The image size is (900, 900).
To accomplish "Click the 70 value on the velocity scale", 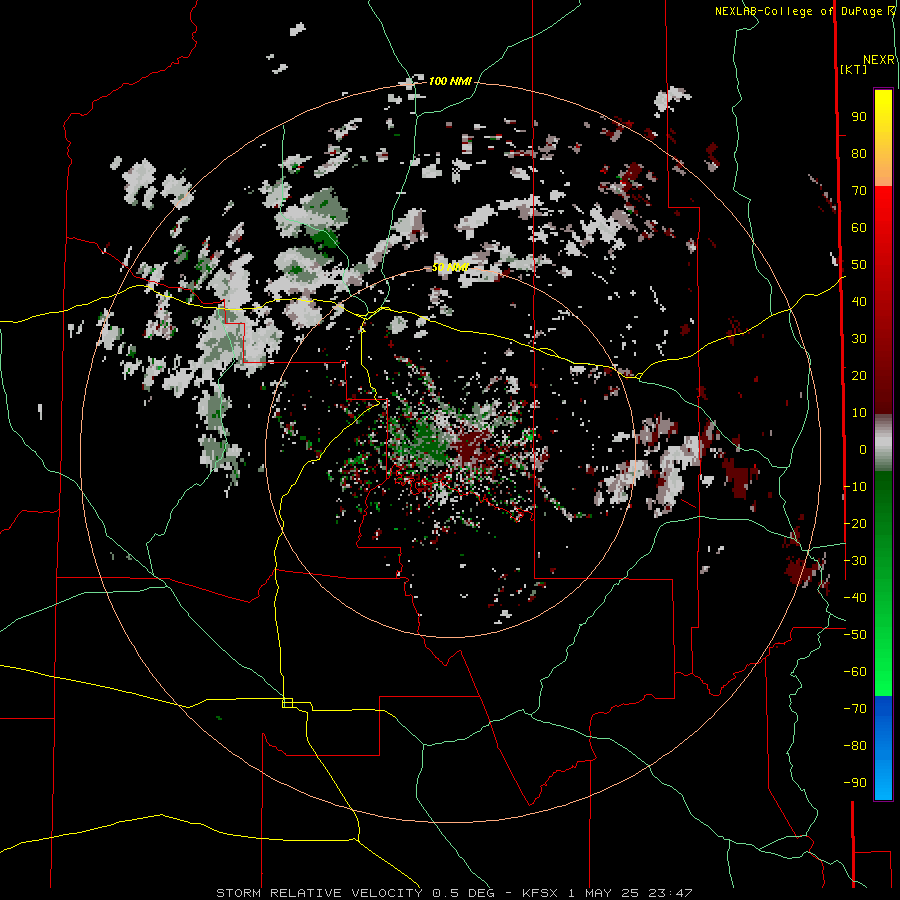I will pos(859,191).
